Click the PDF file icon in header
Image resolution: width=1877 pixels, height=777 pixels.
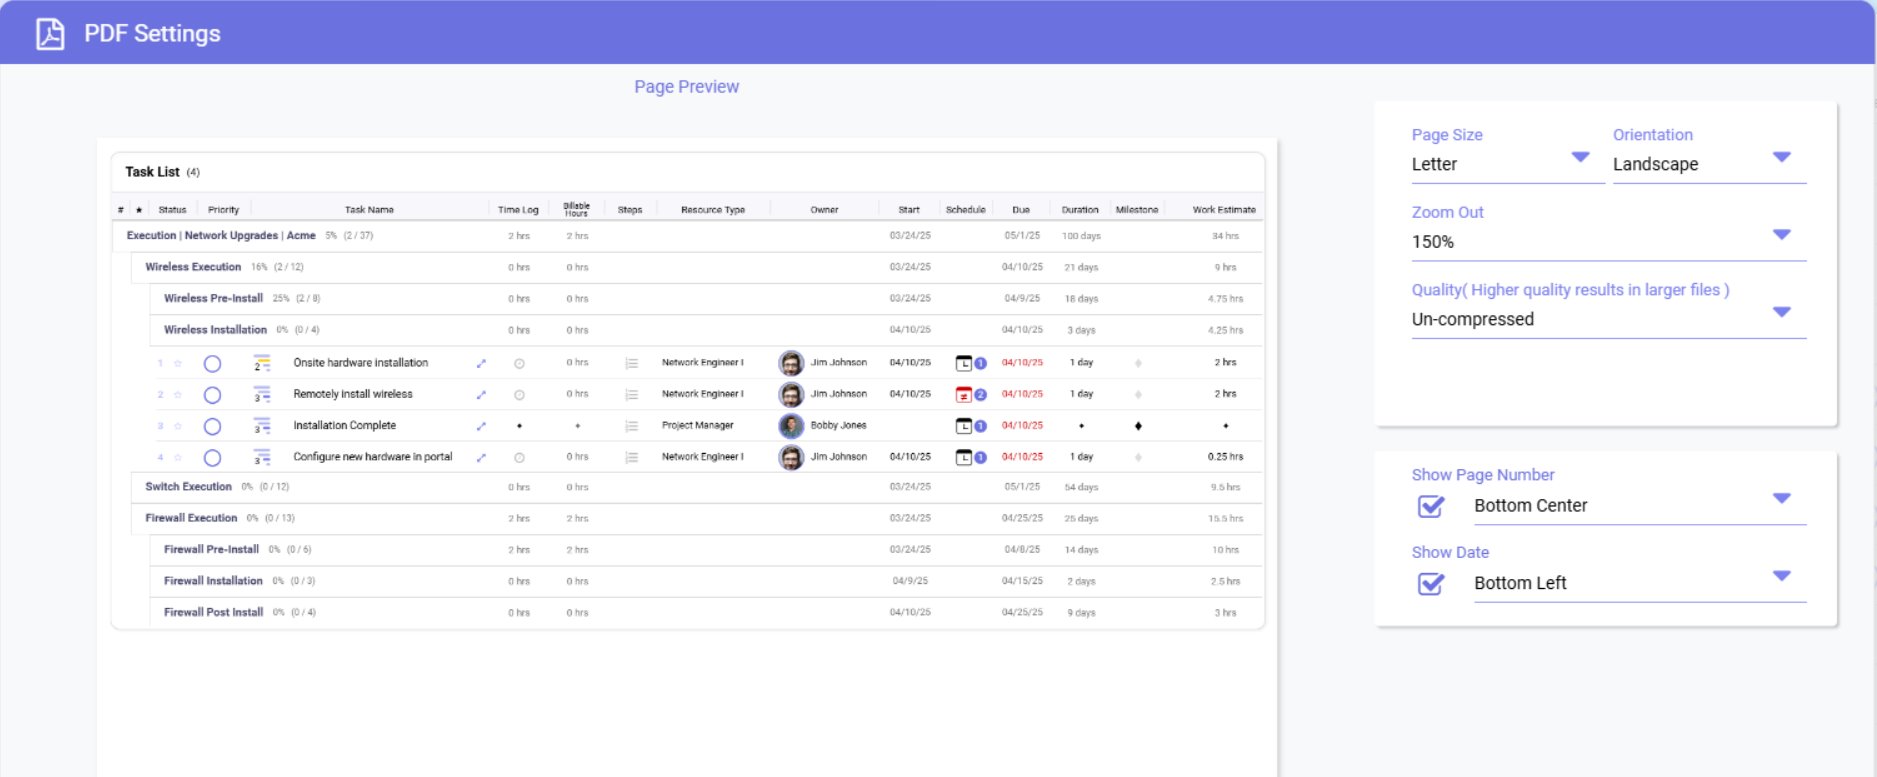pyautogui.click(x=50, y=34)
